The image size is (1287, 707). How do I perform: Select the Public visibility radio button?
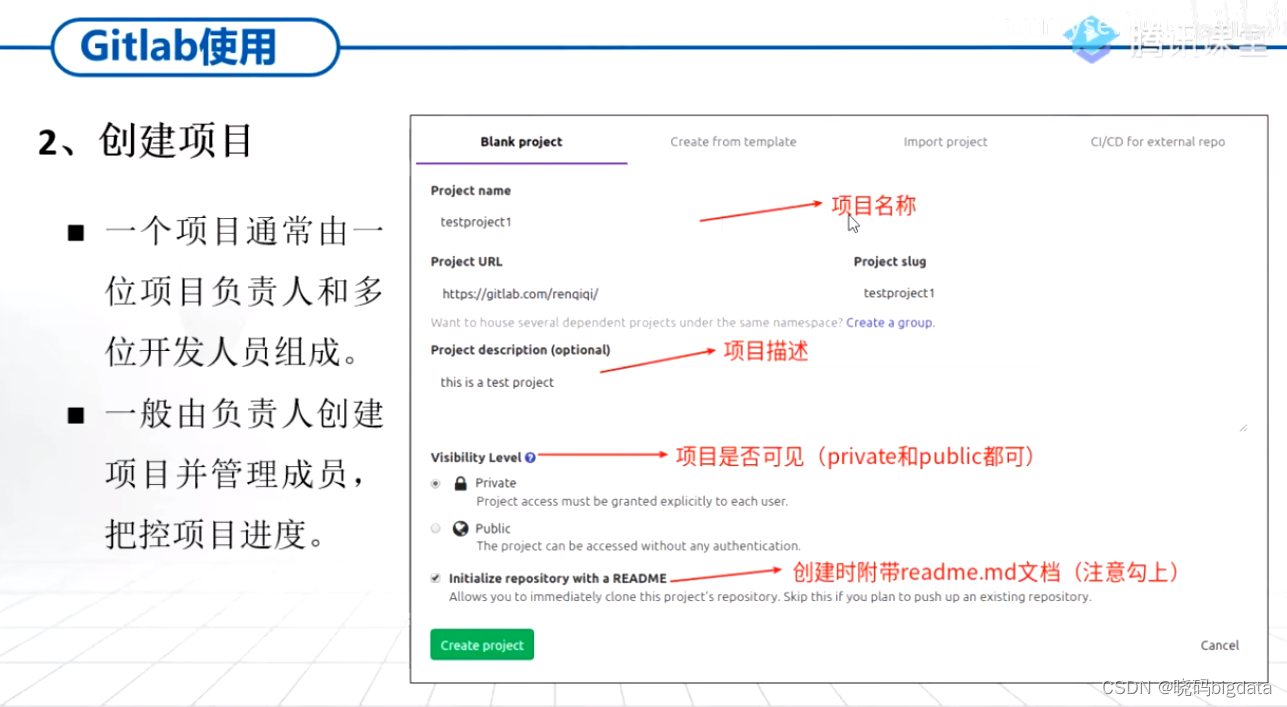point(435,528)
